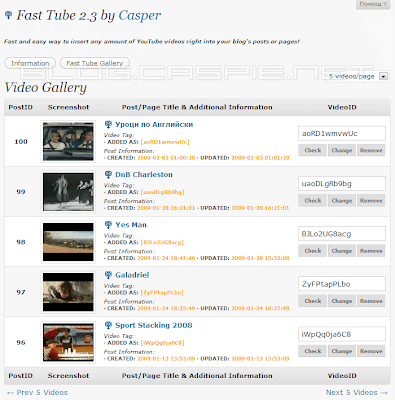
Task: Open the DnB Charleston post
Action: [144, 175]
